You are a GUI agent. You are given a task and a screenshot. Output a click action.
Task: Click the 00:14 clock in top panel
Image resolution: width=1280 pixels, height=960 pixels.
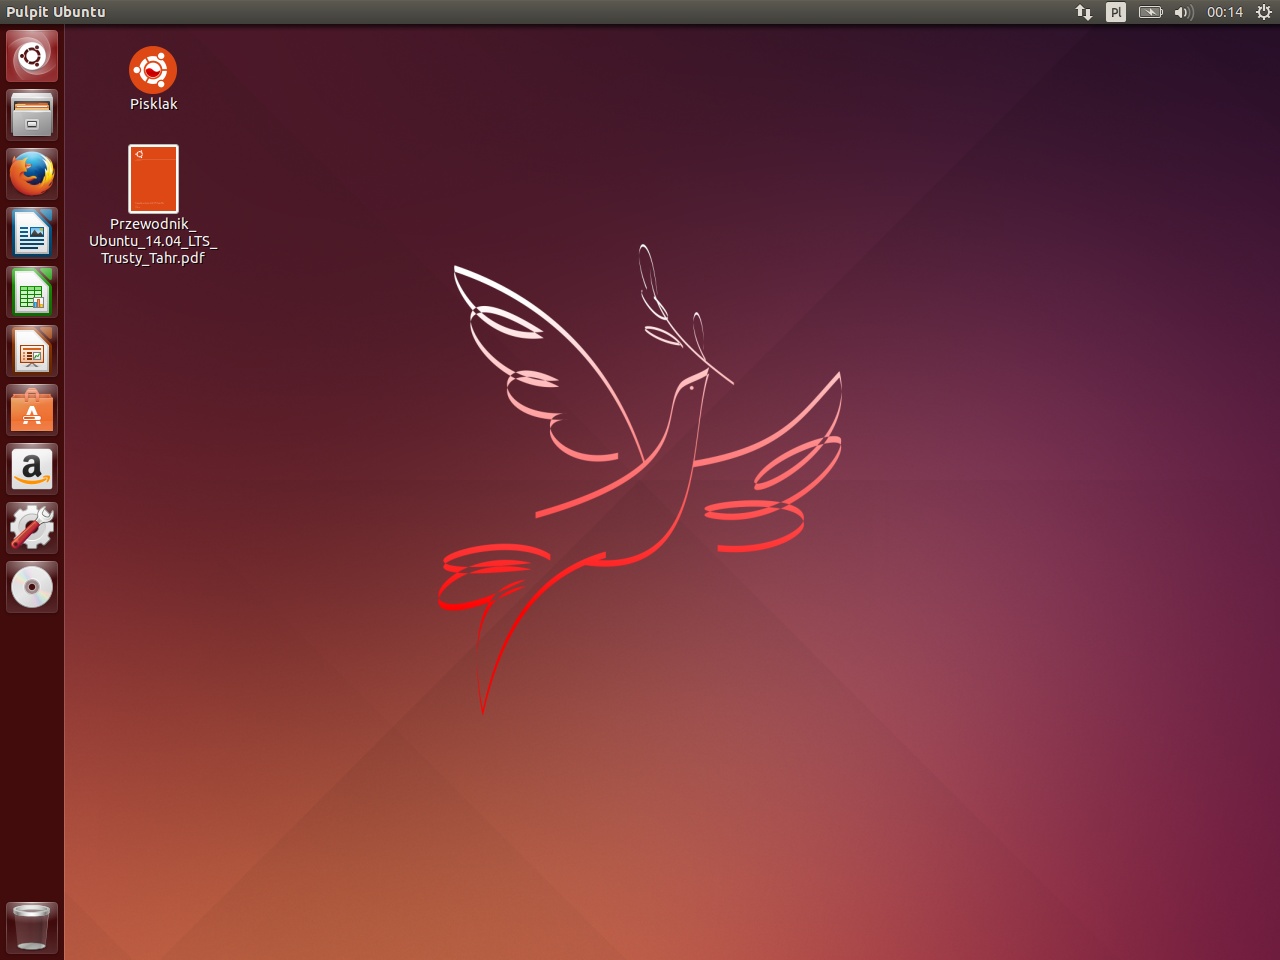pyautogui.click(x=1225, y=12)
